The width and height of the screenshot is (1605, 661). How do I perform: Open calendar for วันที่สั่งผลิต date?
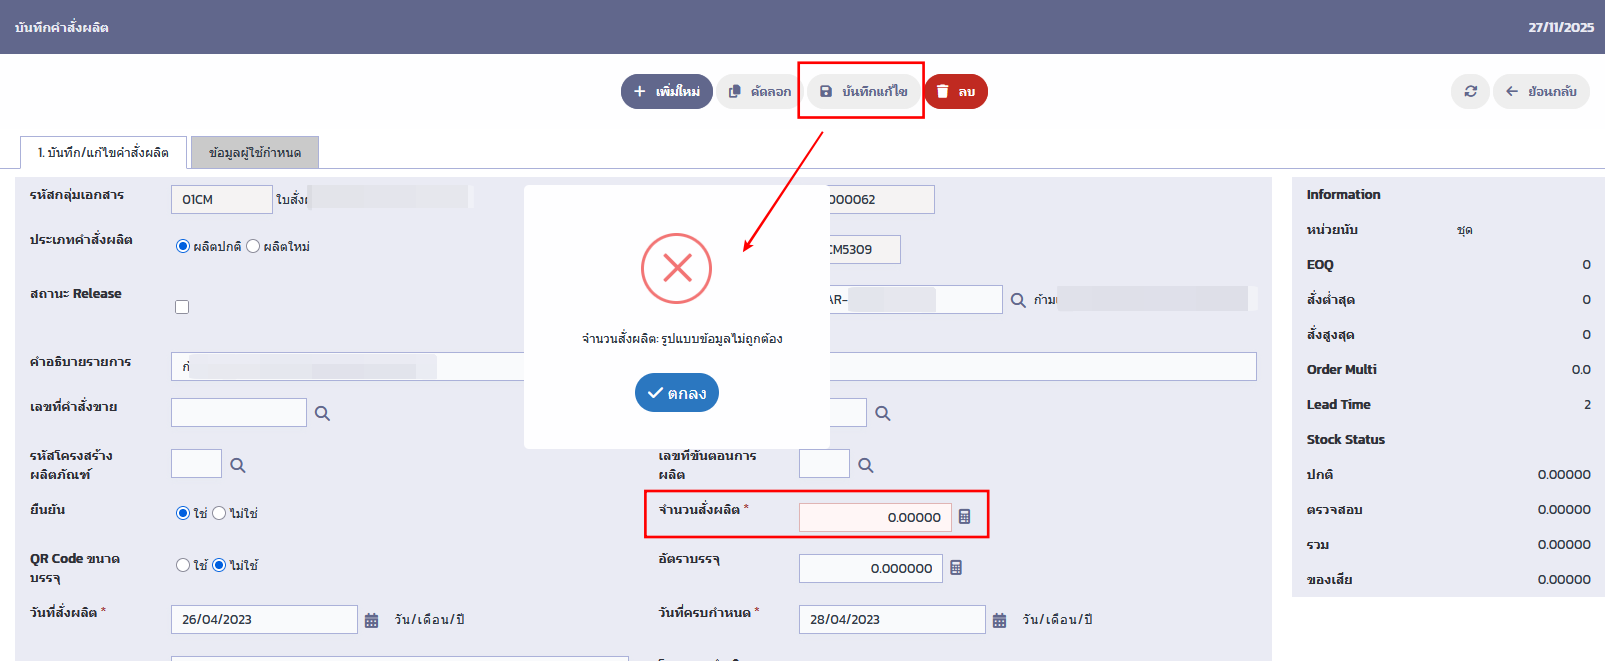pyautogui.click(x=371, y=620)
